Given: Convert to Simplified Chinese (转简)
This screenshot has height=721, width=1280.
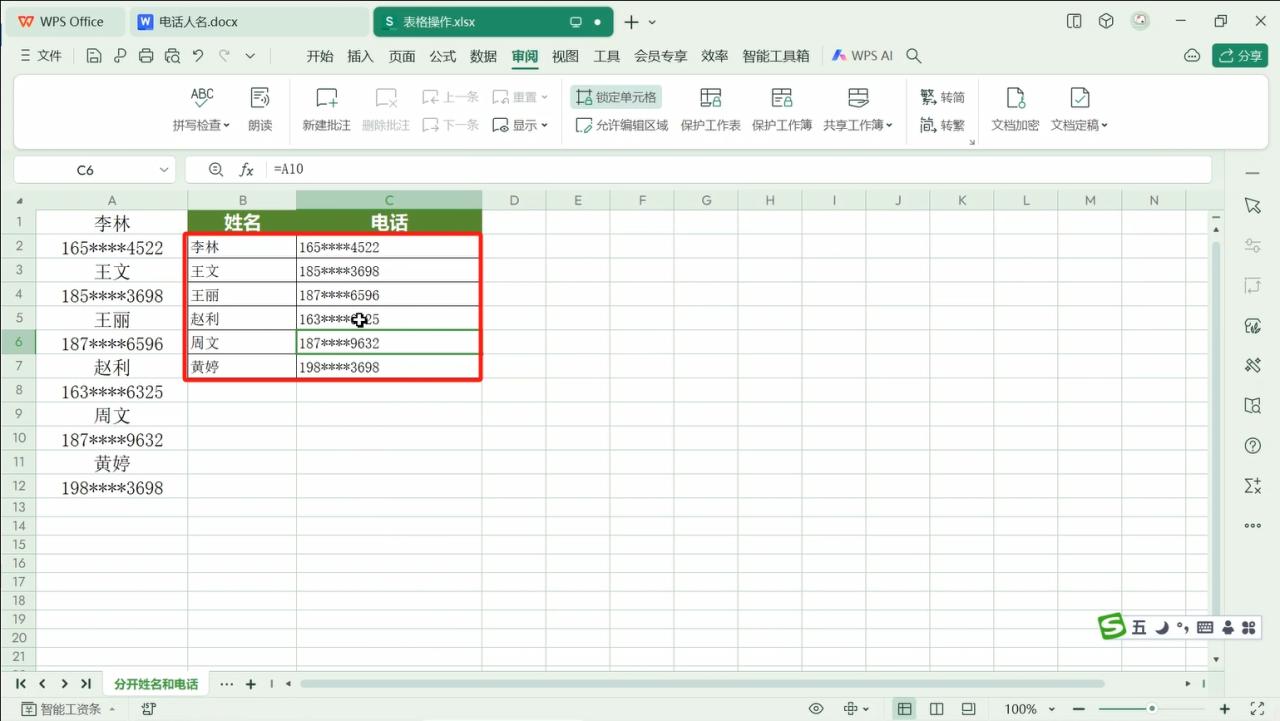Looking at the screenshot, I should [942, 97].
